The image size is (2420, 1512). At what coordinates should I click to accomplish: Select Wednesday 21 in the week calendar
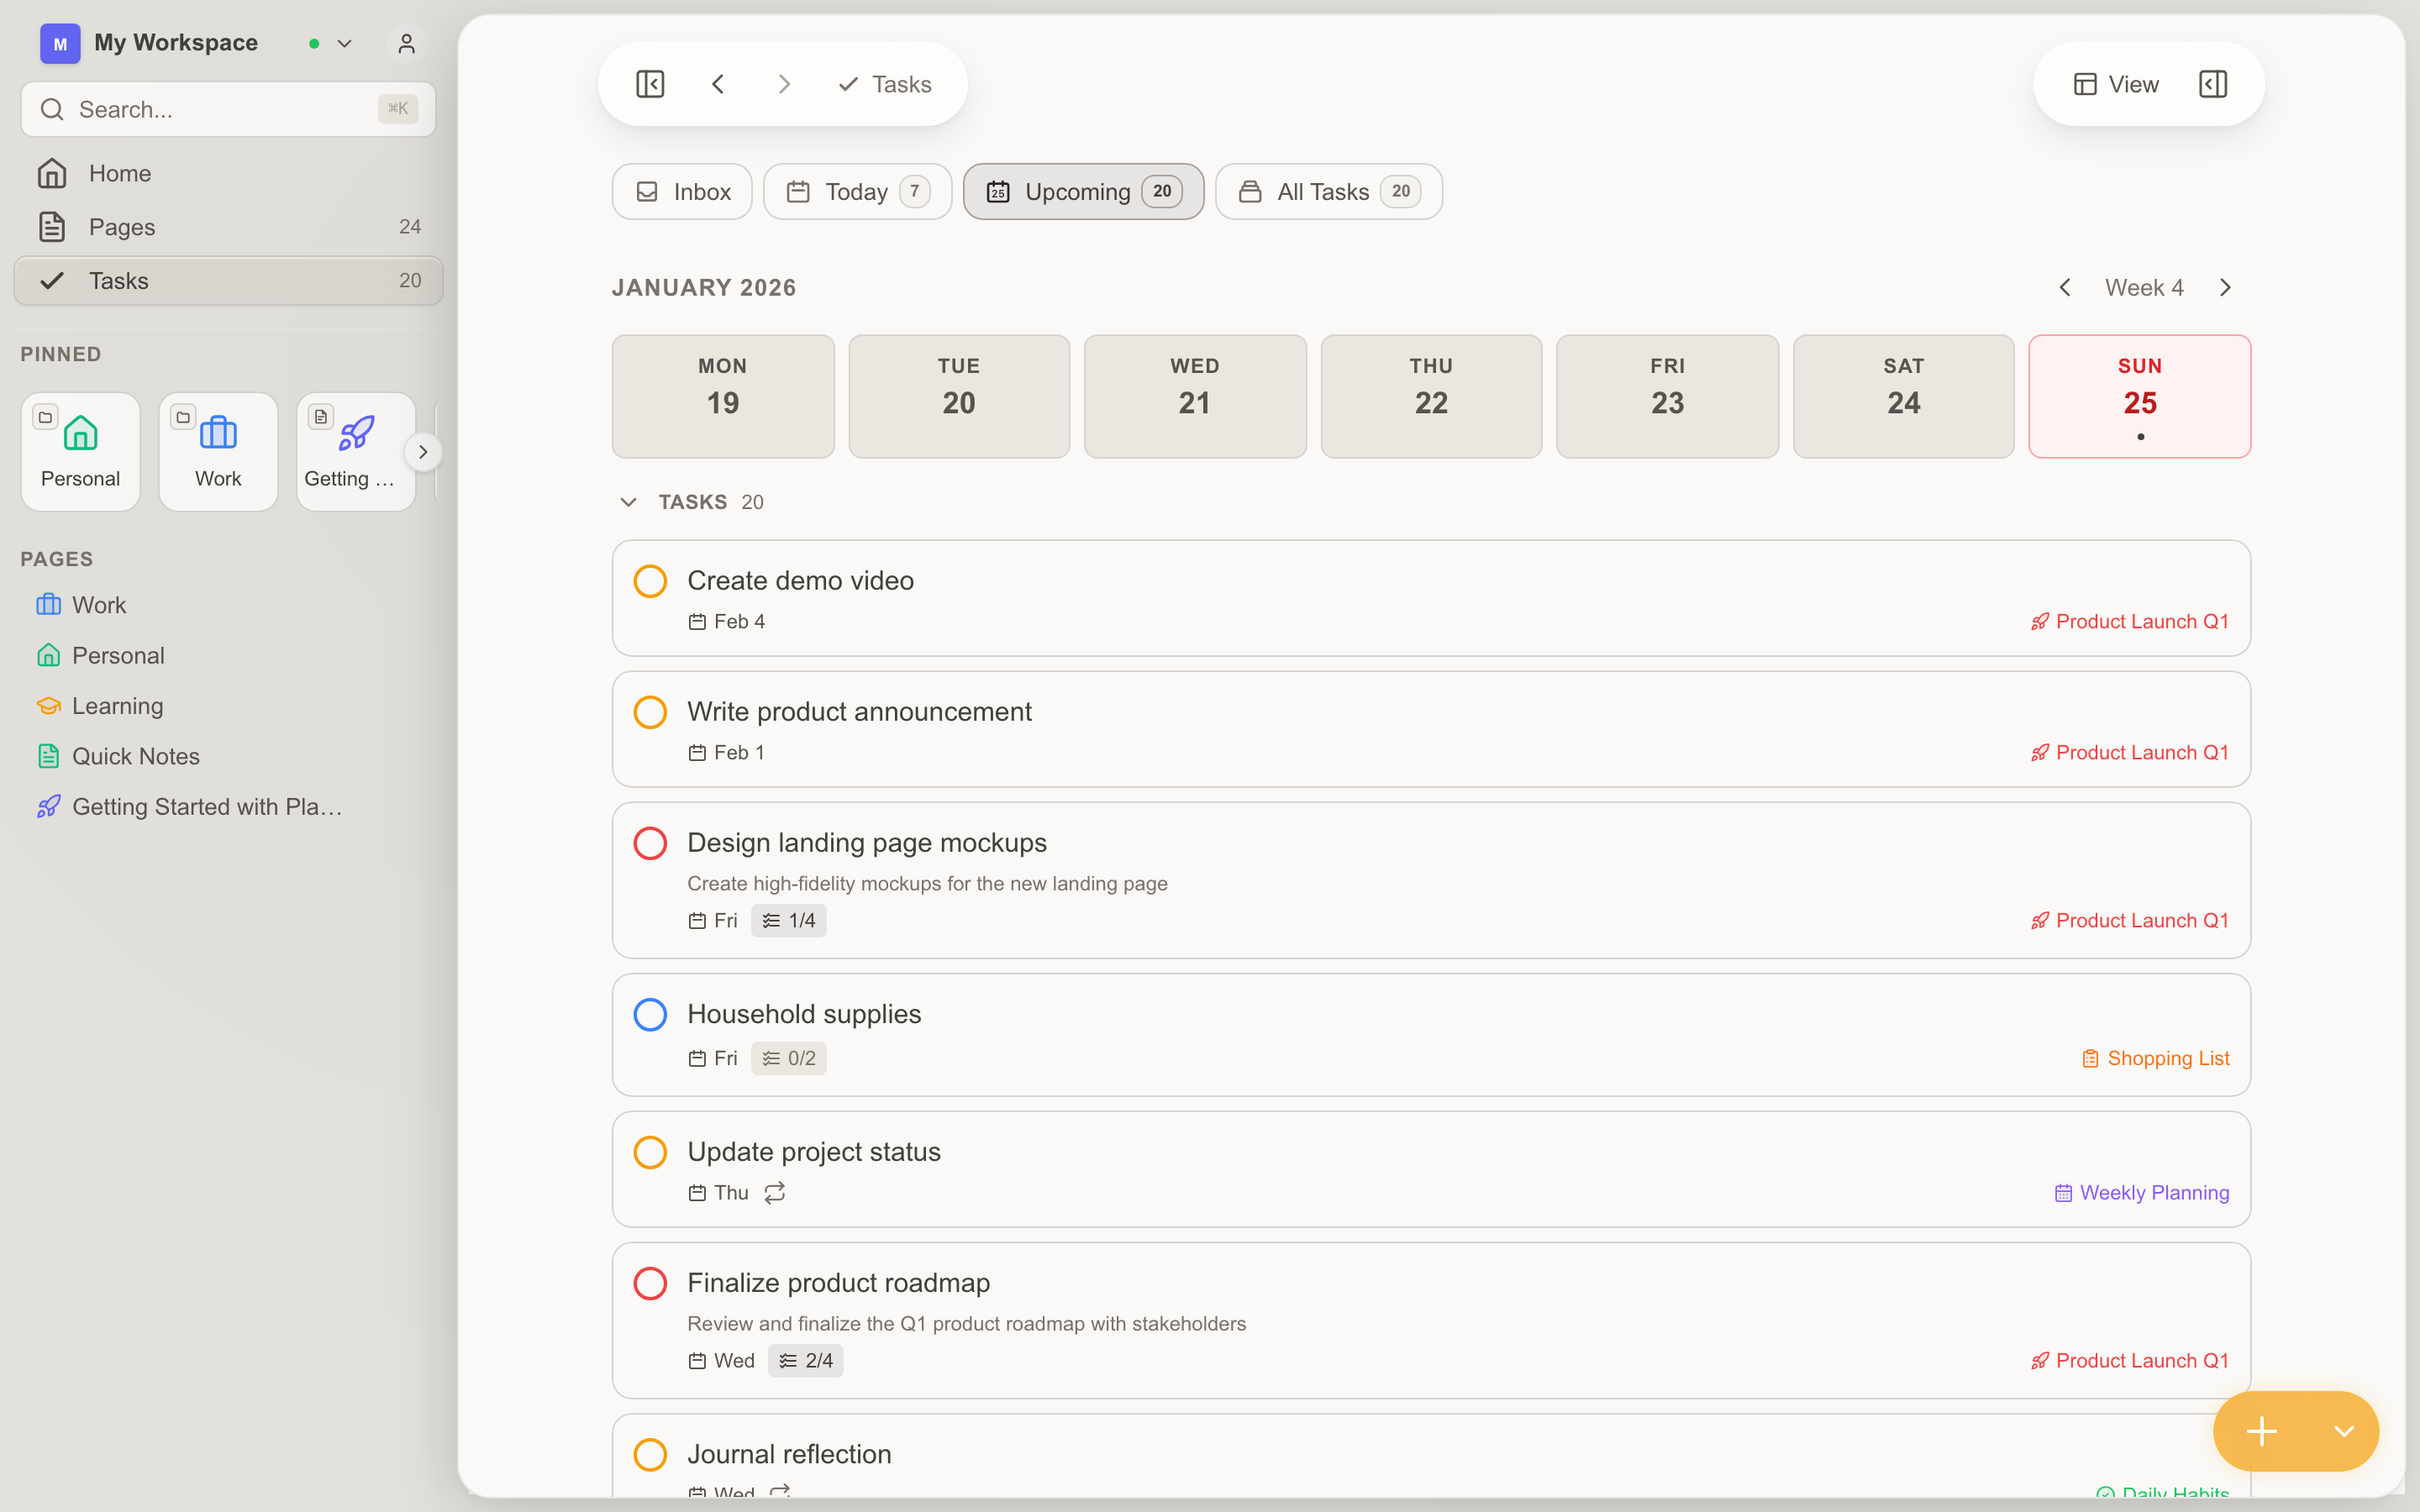(1193, 396)
